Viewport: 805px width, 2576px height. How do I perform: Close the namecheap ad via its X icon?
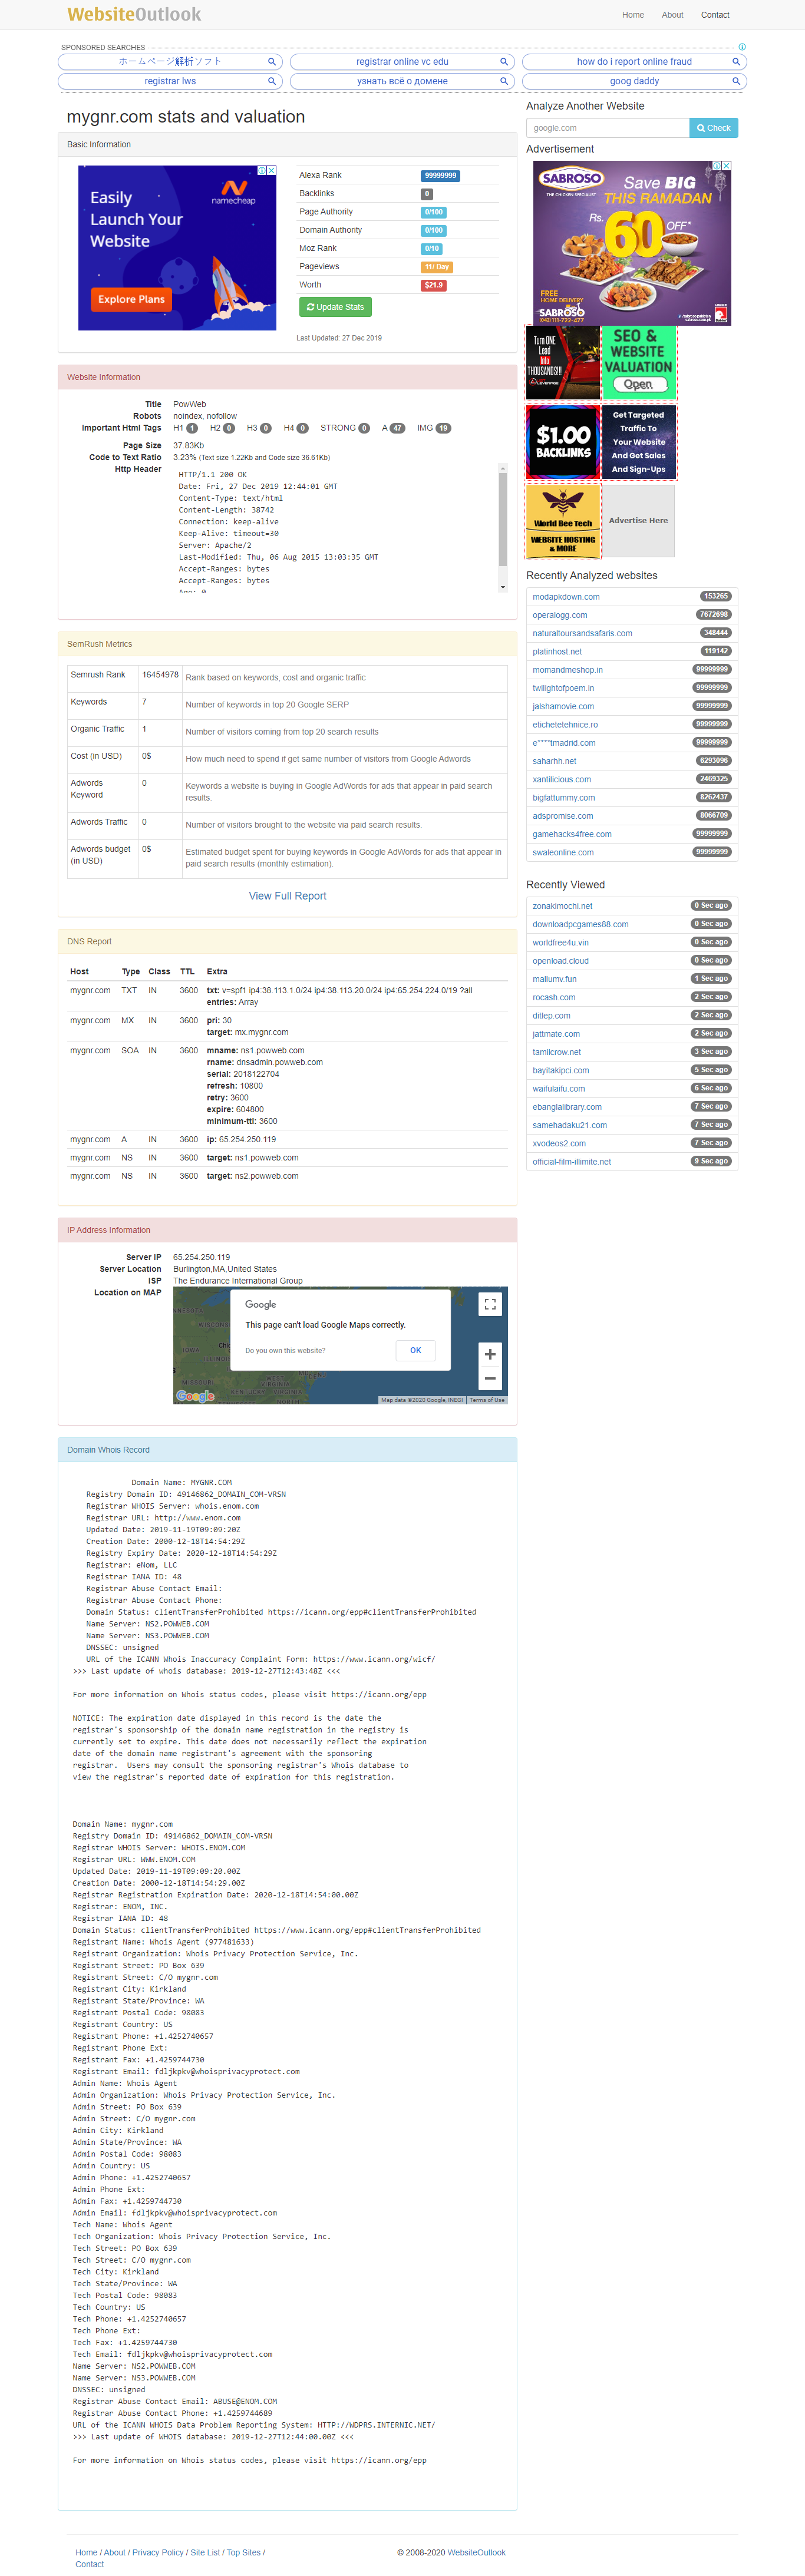coord(272,171)
